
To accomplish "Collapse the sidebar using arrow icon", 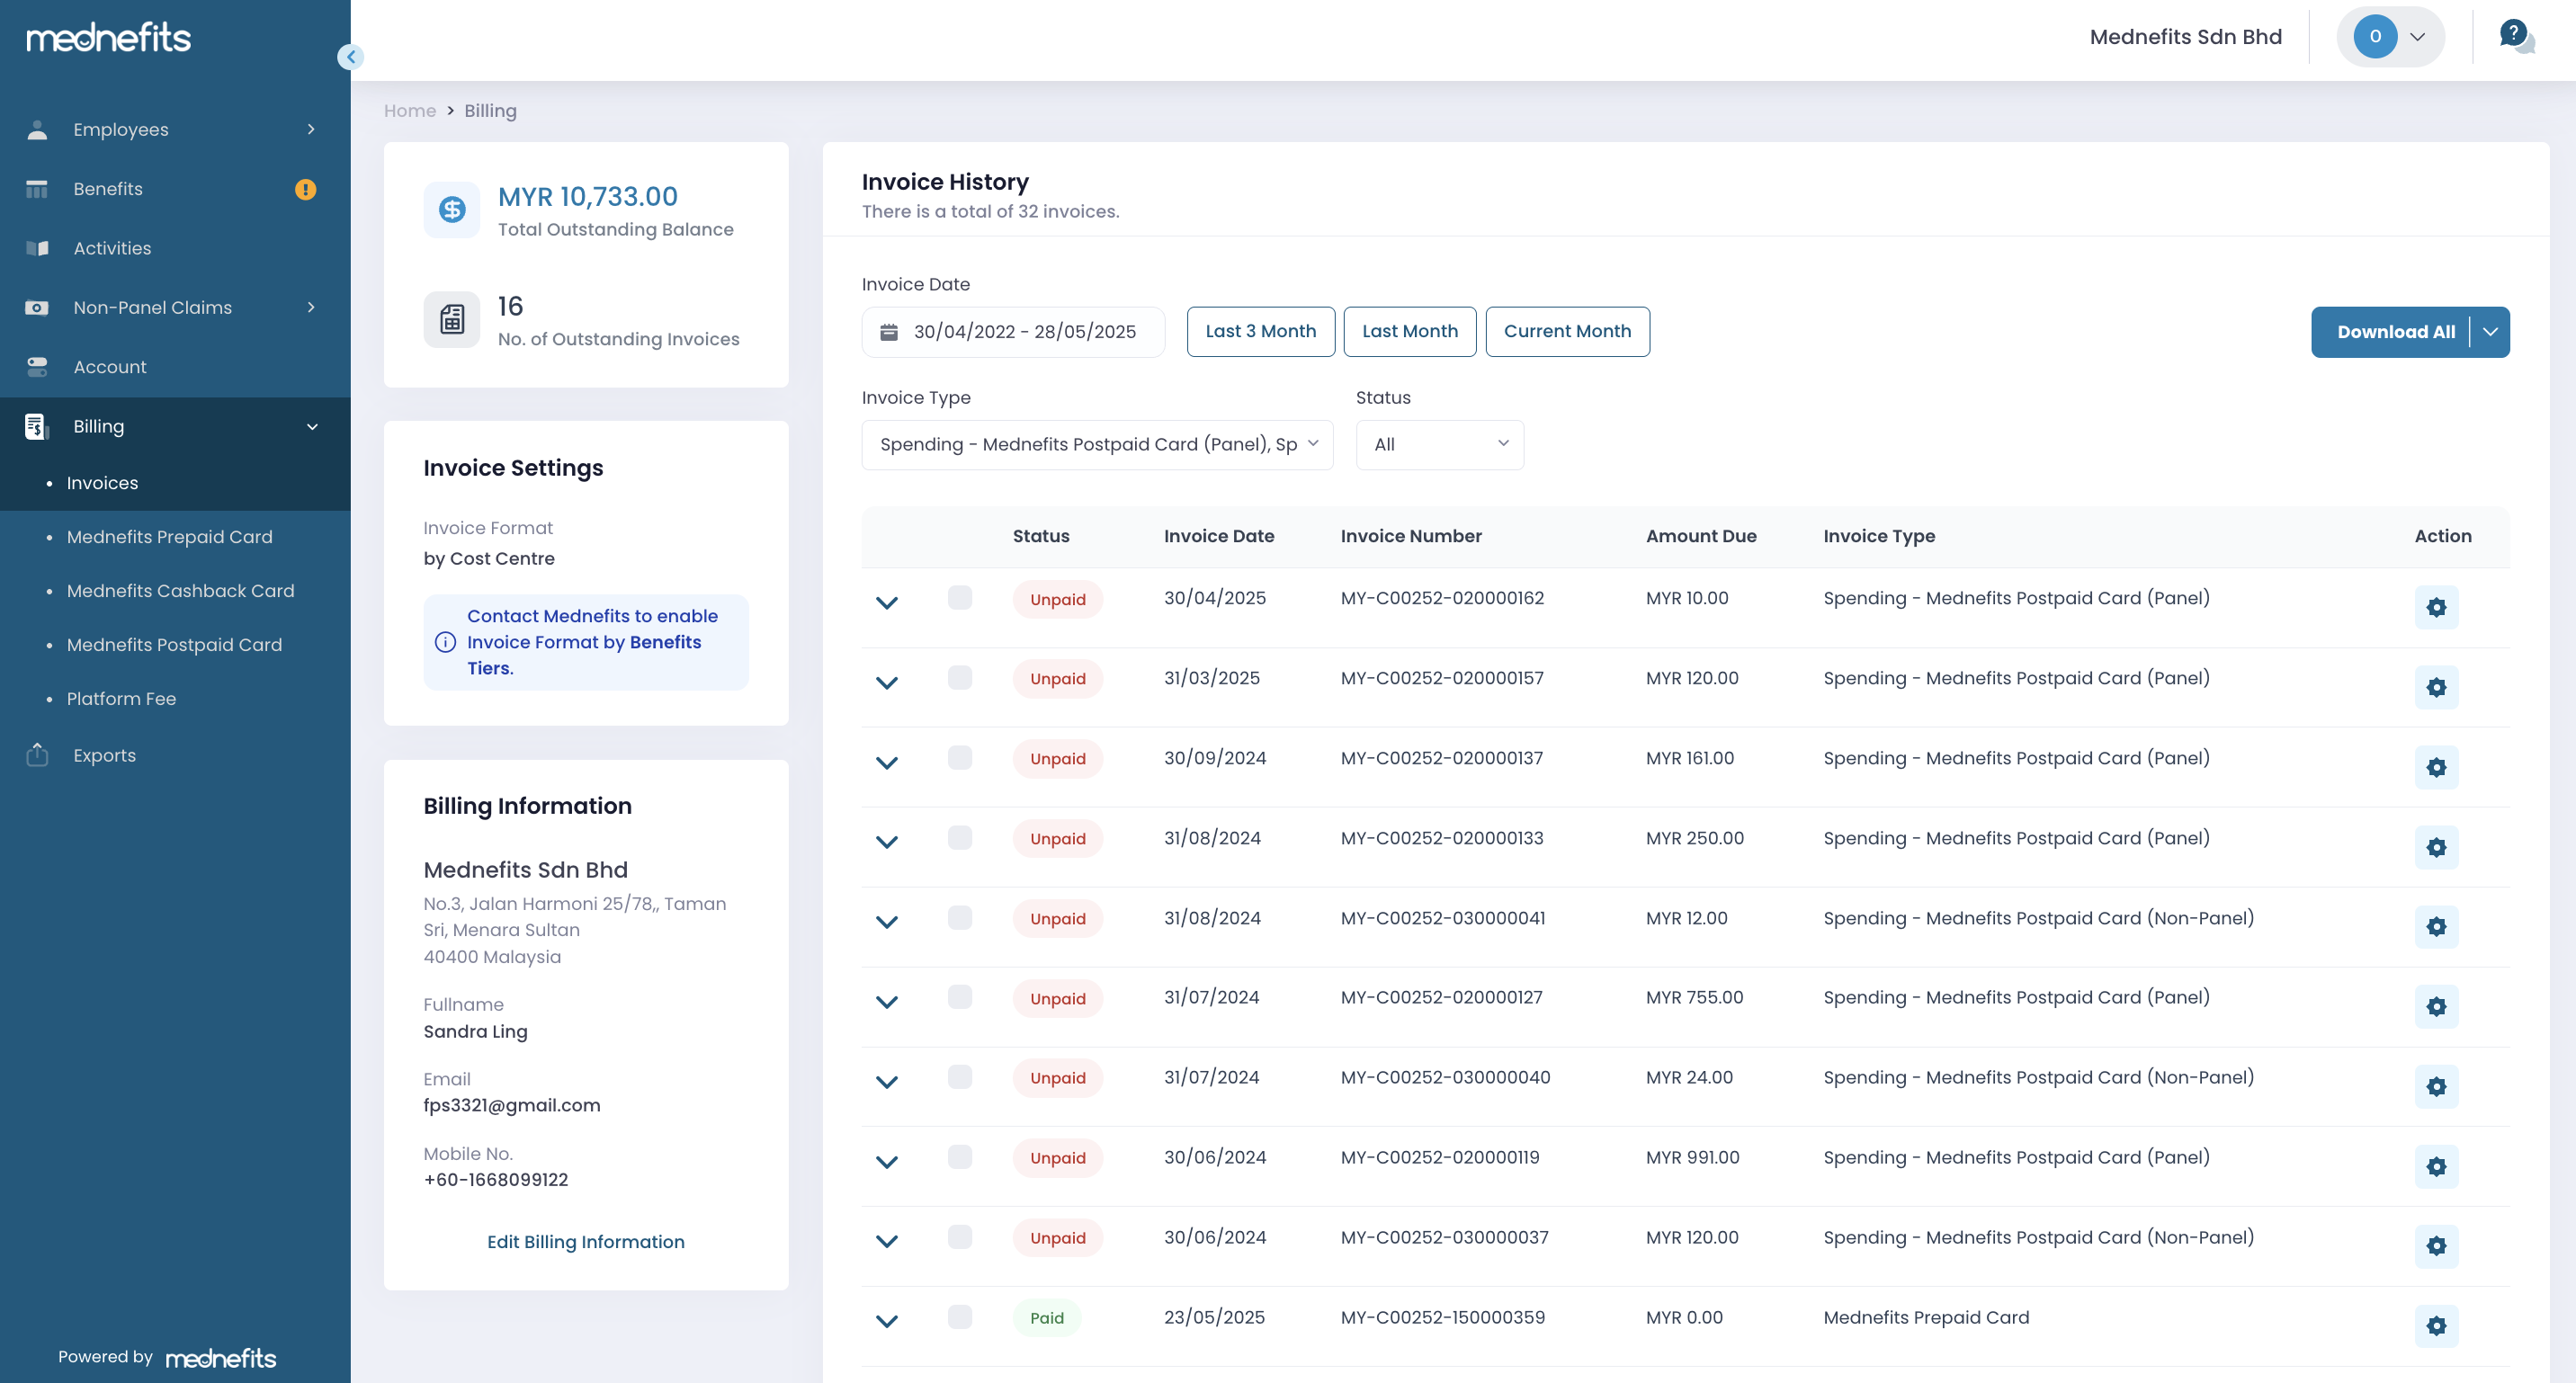I will (350, 57).
